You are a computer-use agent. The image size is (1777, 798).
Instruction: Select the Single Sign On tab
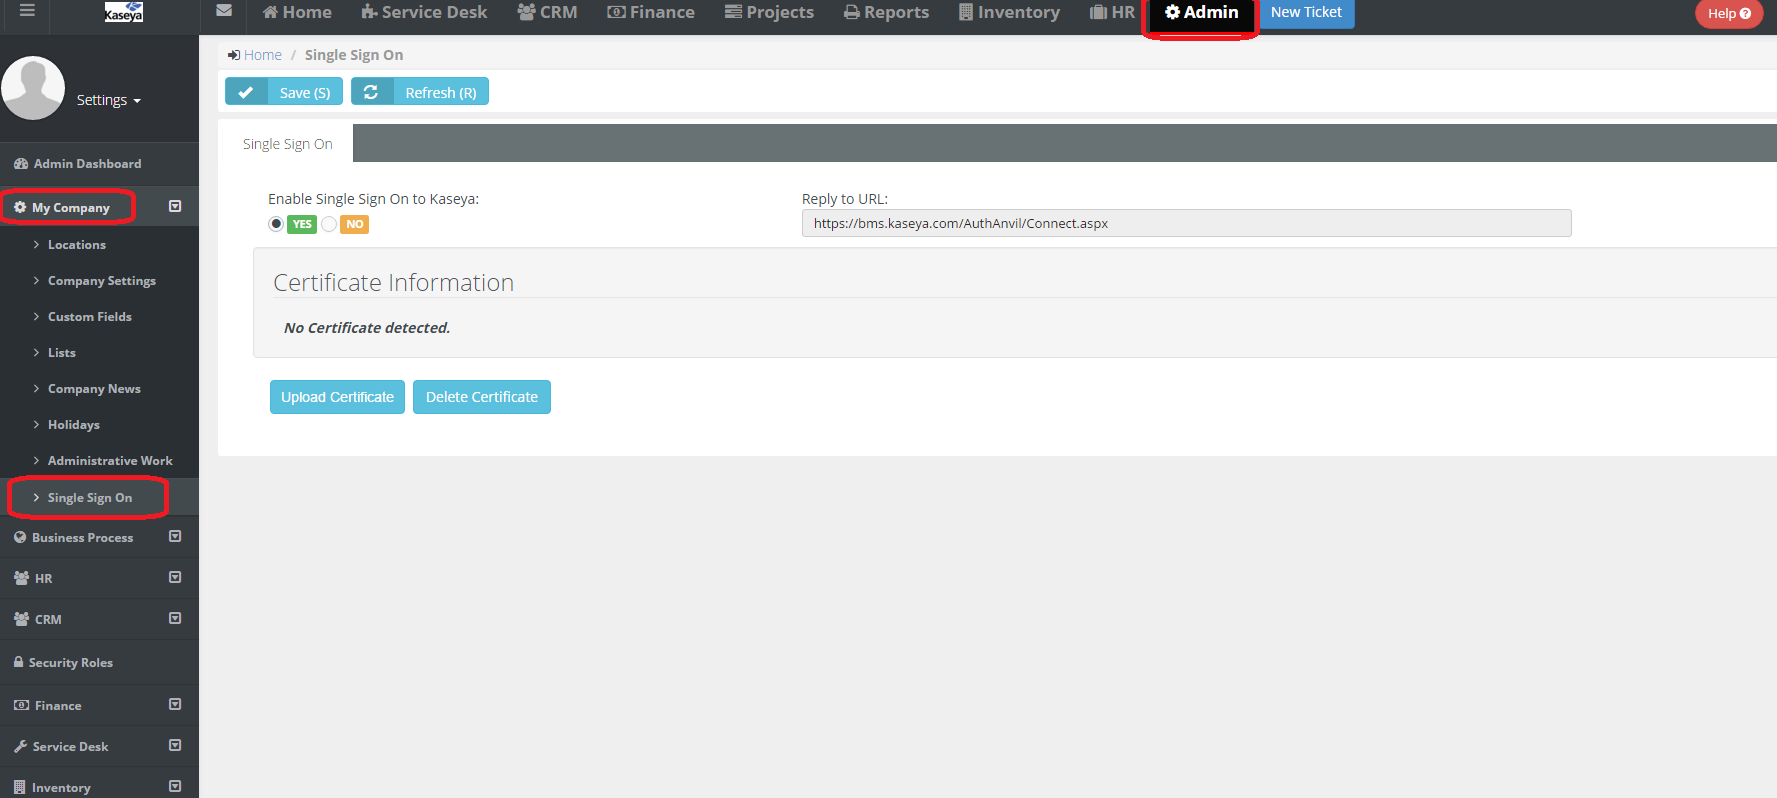287,144
